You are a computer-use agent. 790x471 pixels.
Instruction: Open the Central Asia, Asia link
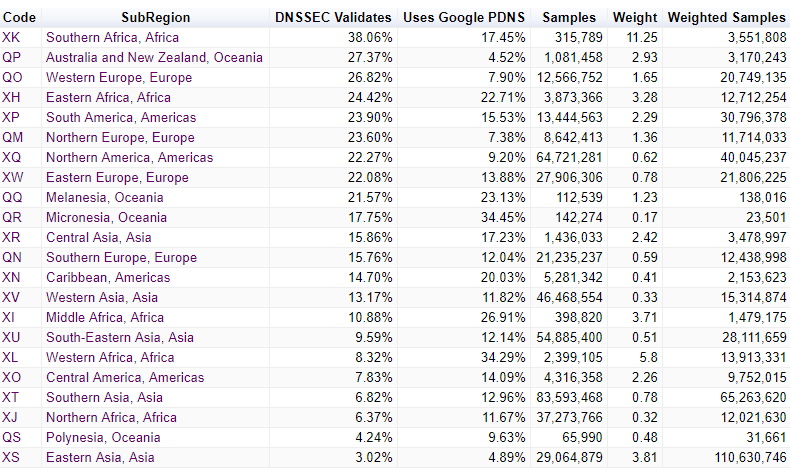(x=99, y=237)
